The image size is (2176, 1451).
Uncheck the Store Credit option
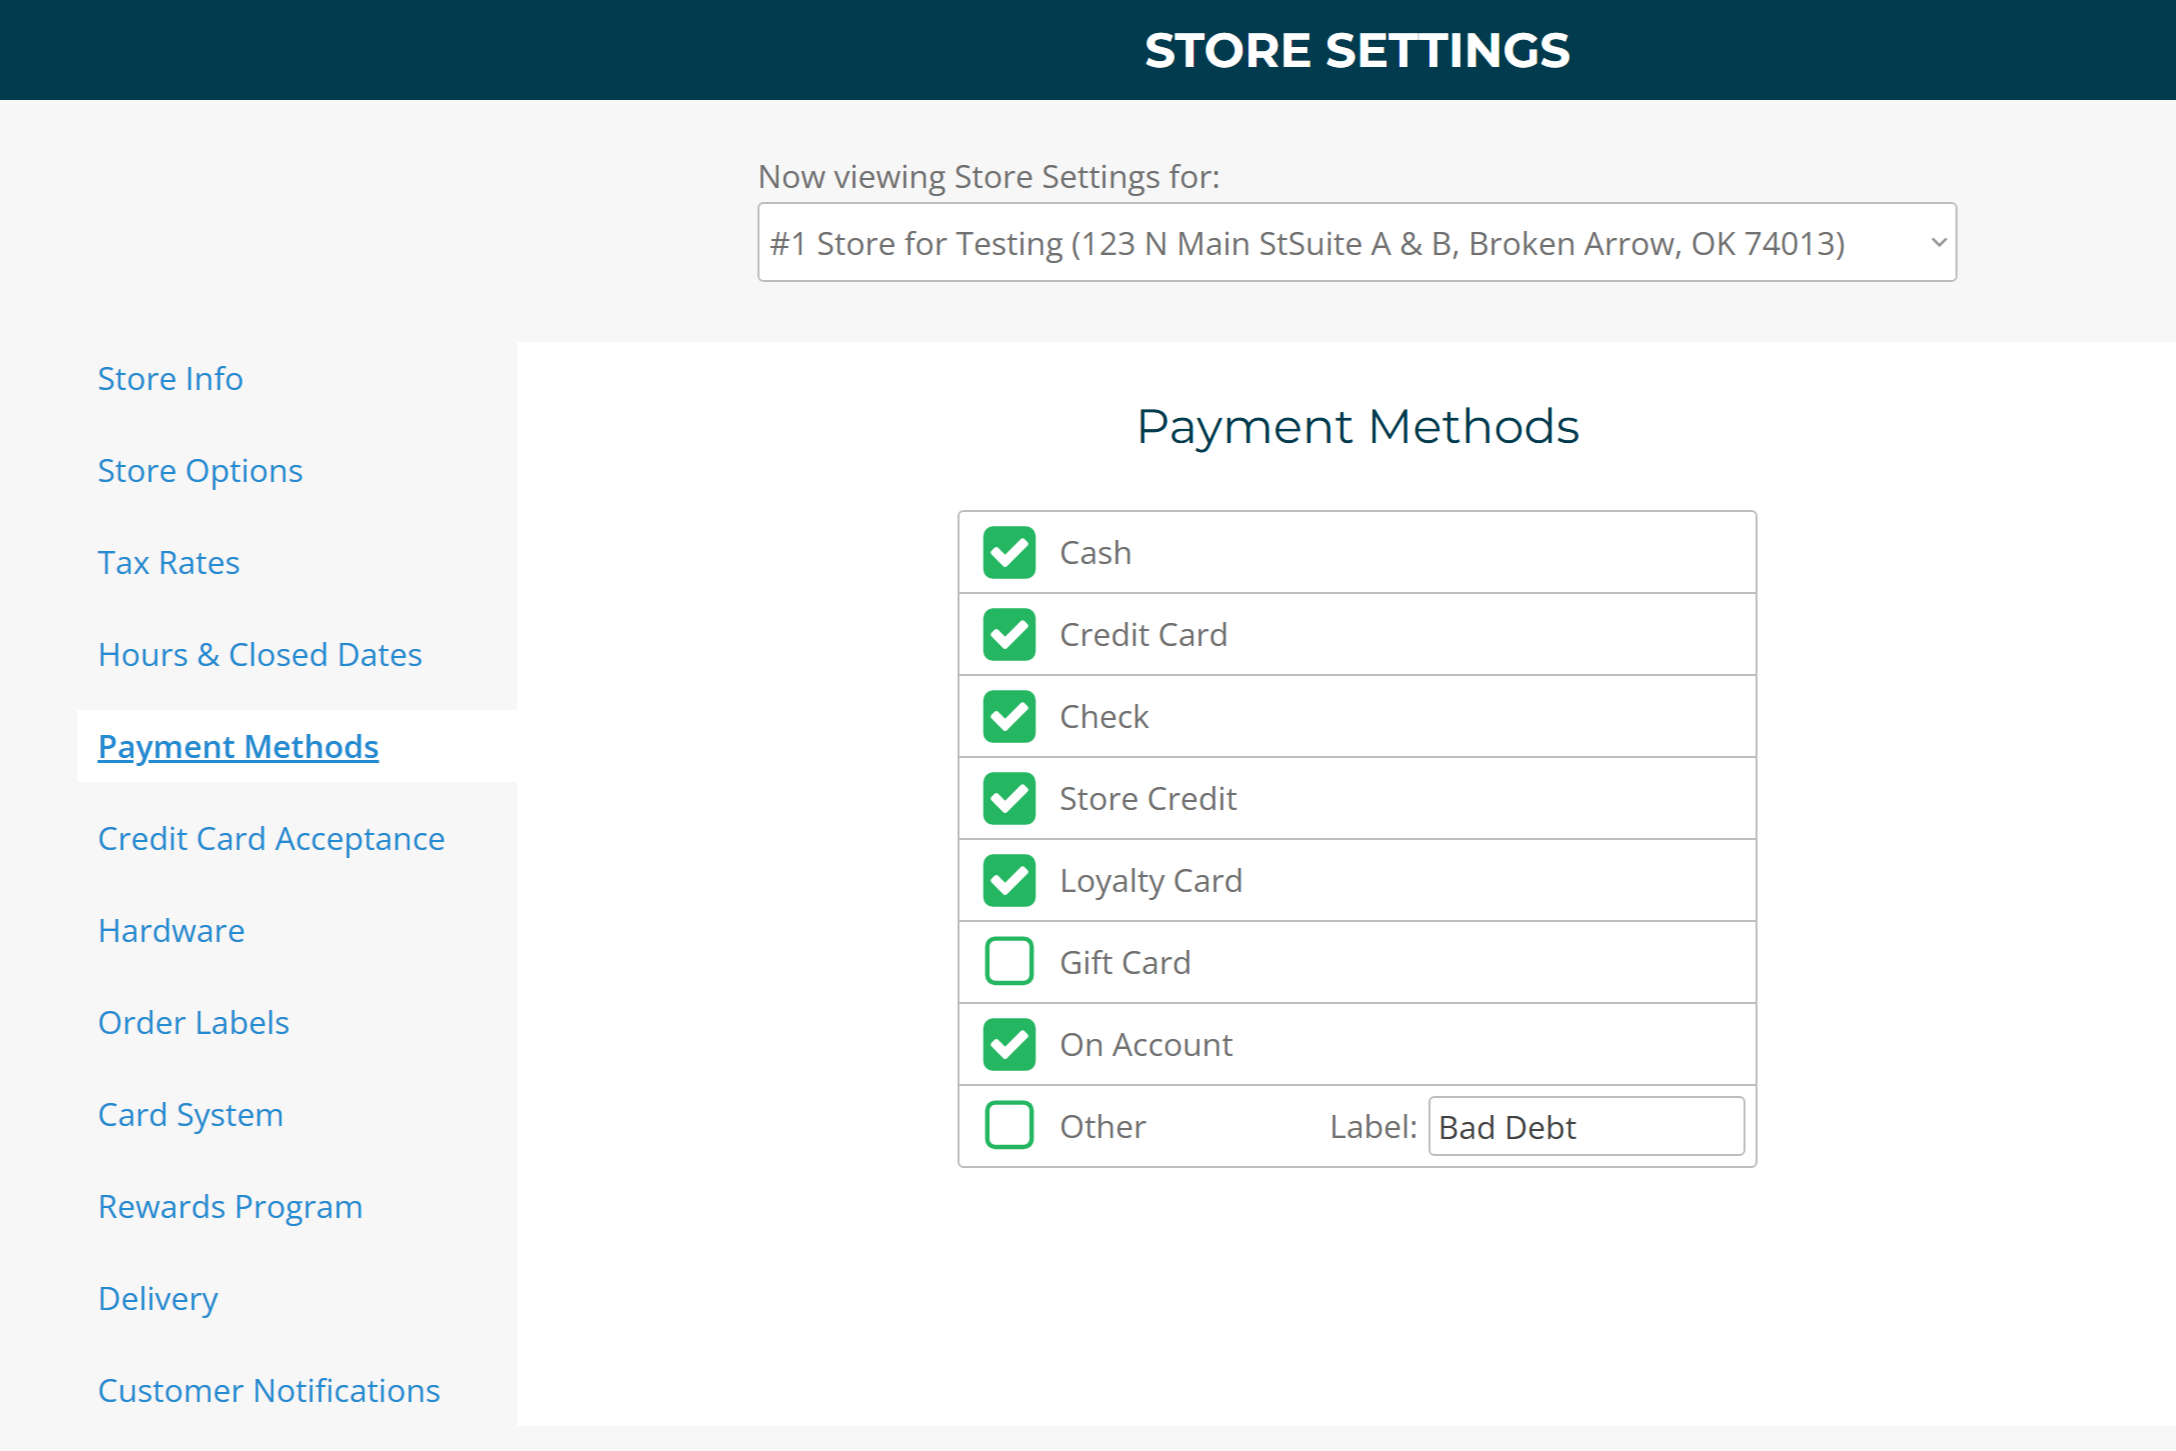(1008, 799)
